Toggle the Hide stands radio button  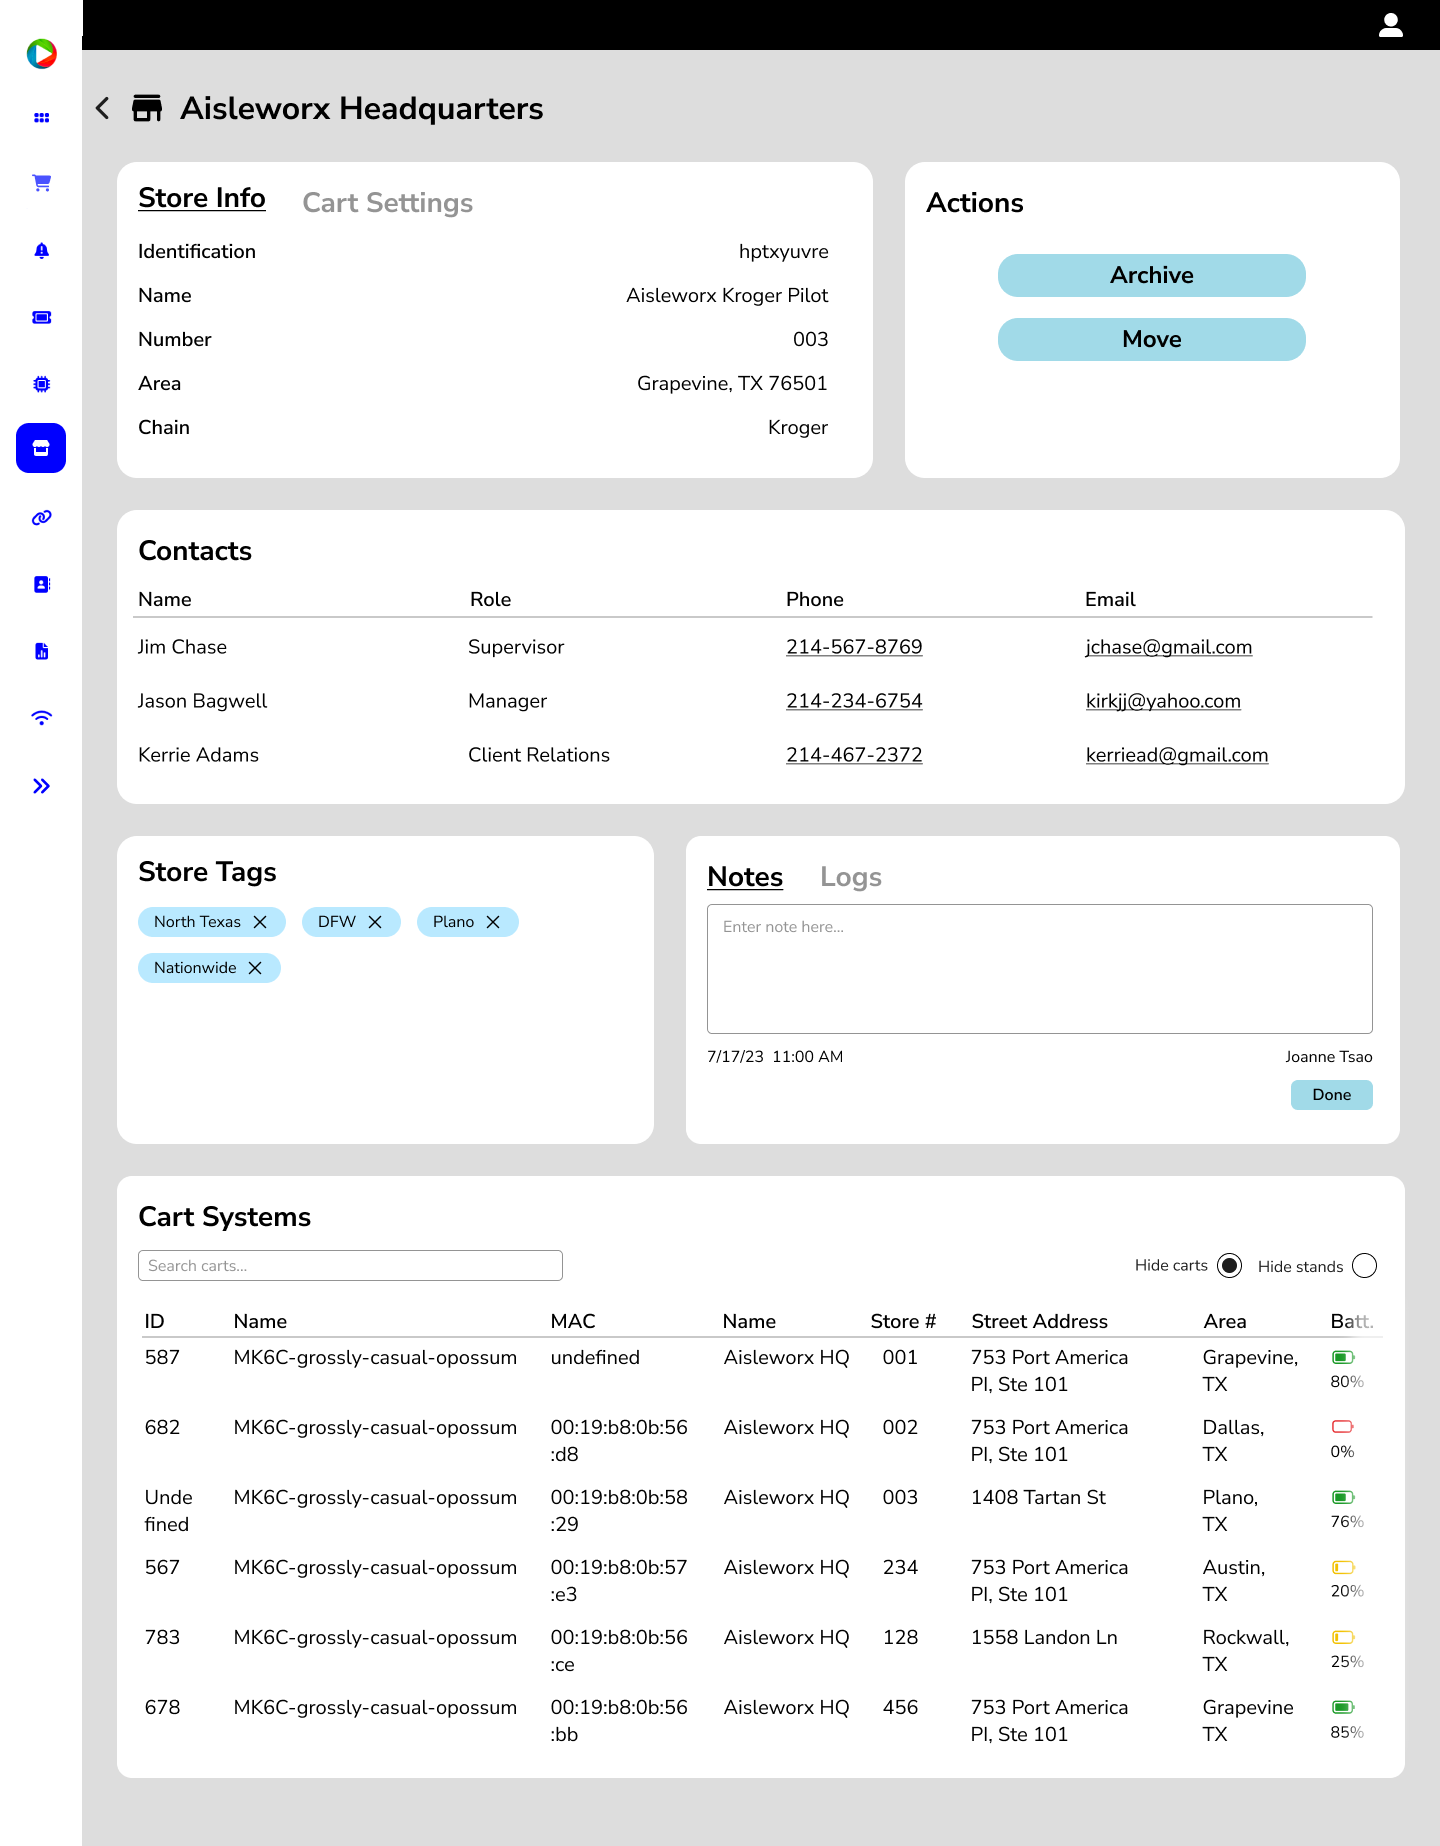pos(1364,1266)
